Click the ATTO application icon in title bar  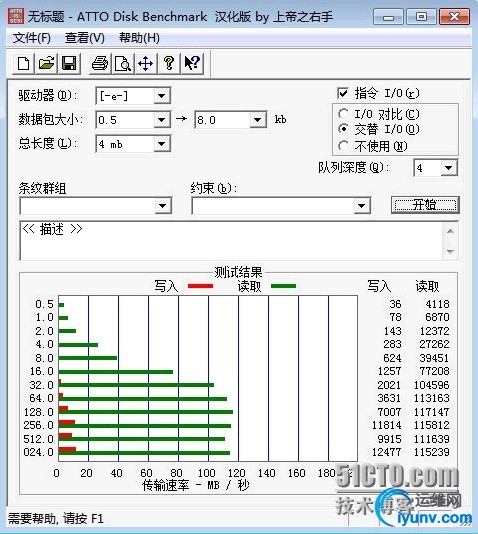click(16, 16)
